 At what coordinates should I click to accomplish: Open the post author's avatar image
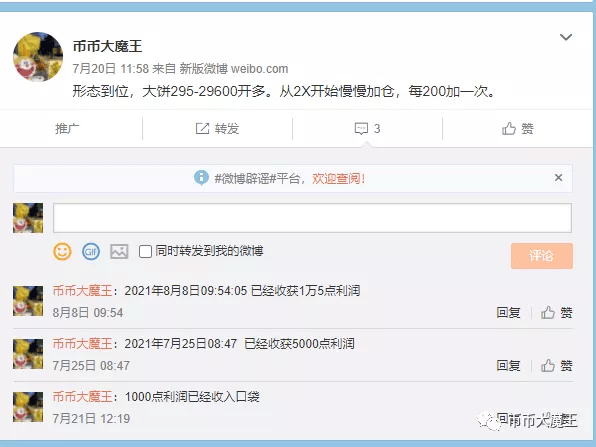point(38,57)
